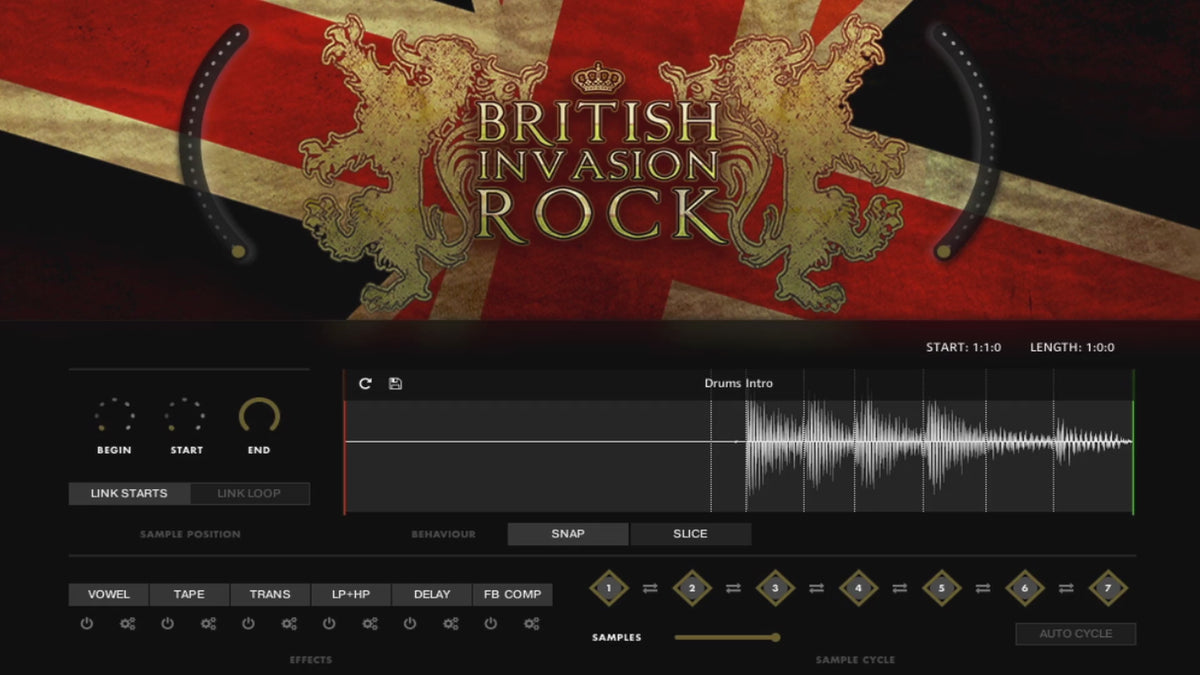Image resolution: width=1200 pixels, height=675 pixels.
Task: Toggle power for the VOWEL effect
Action: click(87, 624)
